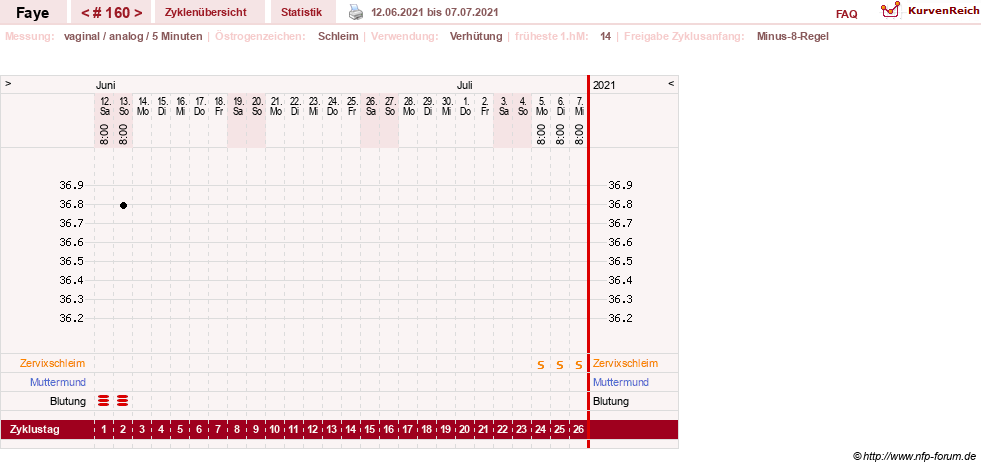Image resolution: width=981 pixels, height=468 pixels.
Task: Select cycle day 1 in the Zyklustag row
Action: (104, 430)
